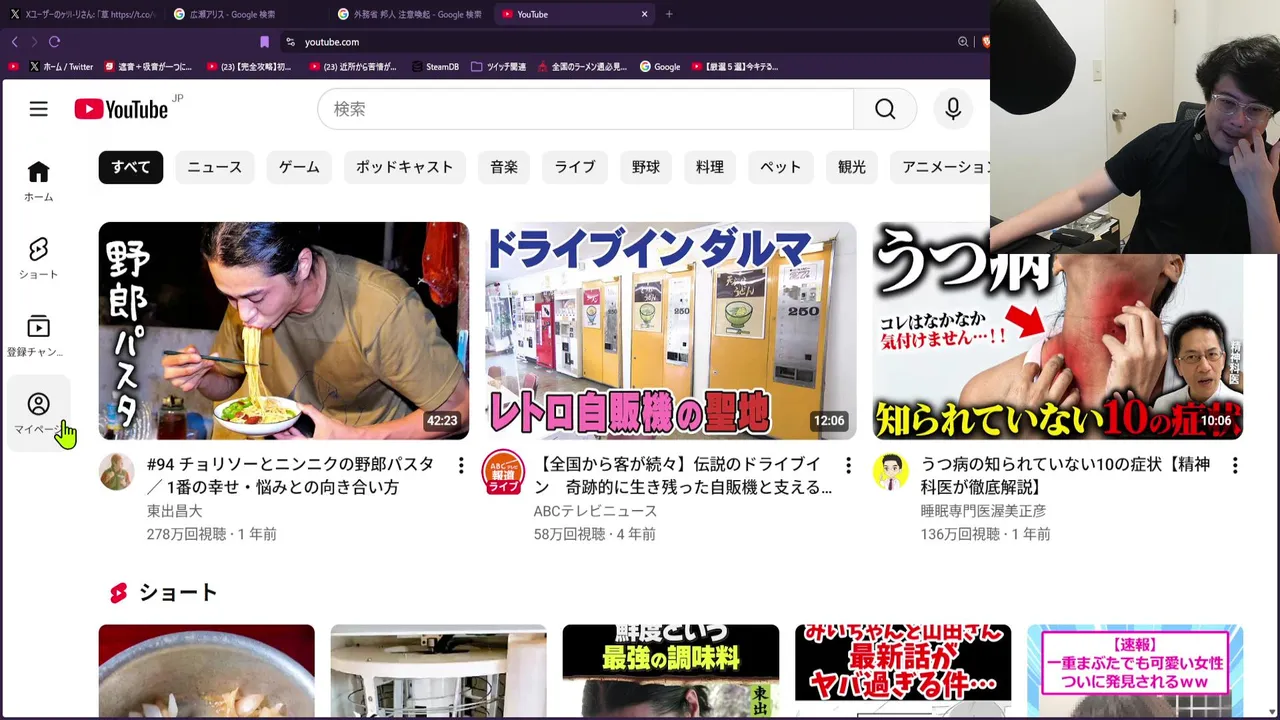Start voice search with microphone icon

[953, 109]
